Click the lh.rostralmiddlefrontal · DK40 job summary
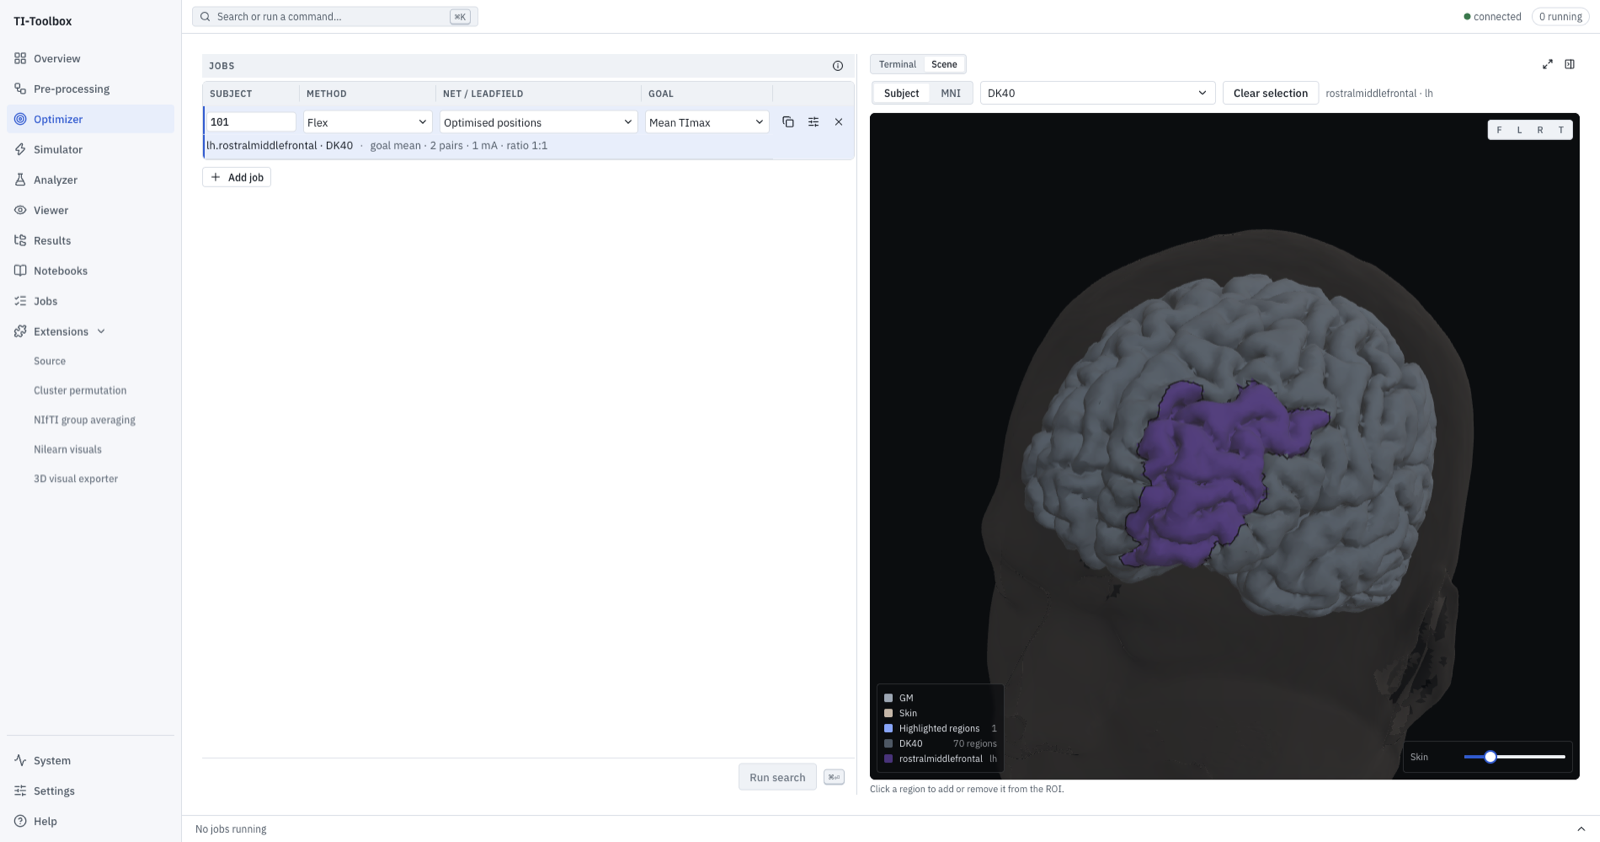Image resolution: width=1600 pixels, height=842 pixels. coord(280,146)
